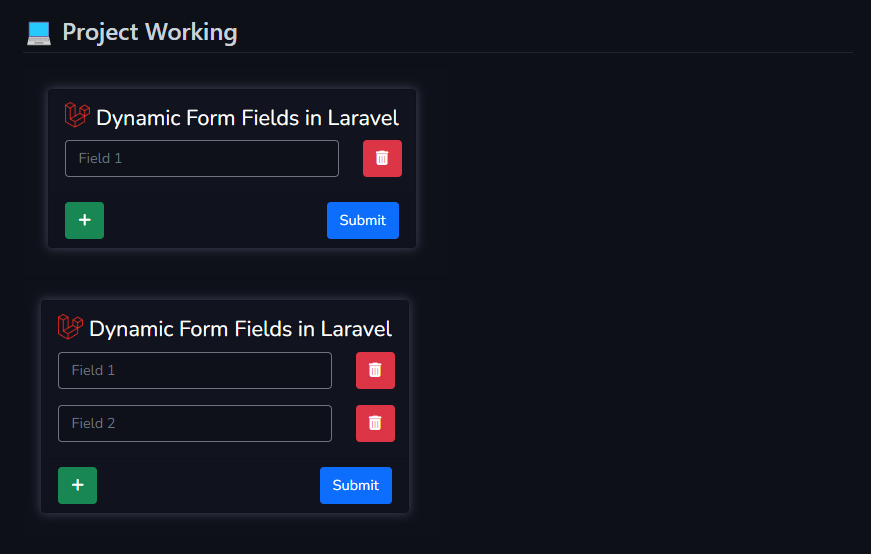Focus the Field 1 input in the upper card
This screenshot has width=871, height=554.
tap(202, 158)
